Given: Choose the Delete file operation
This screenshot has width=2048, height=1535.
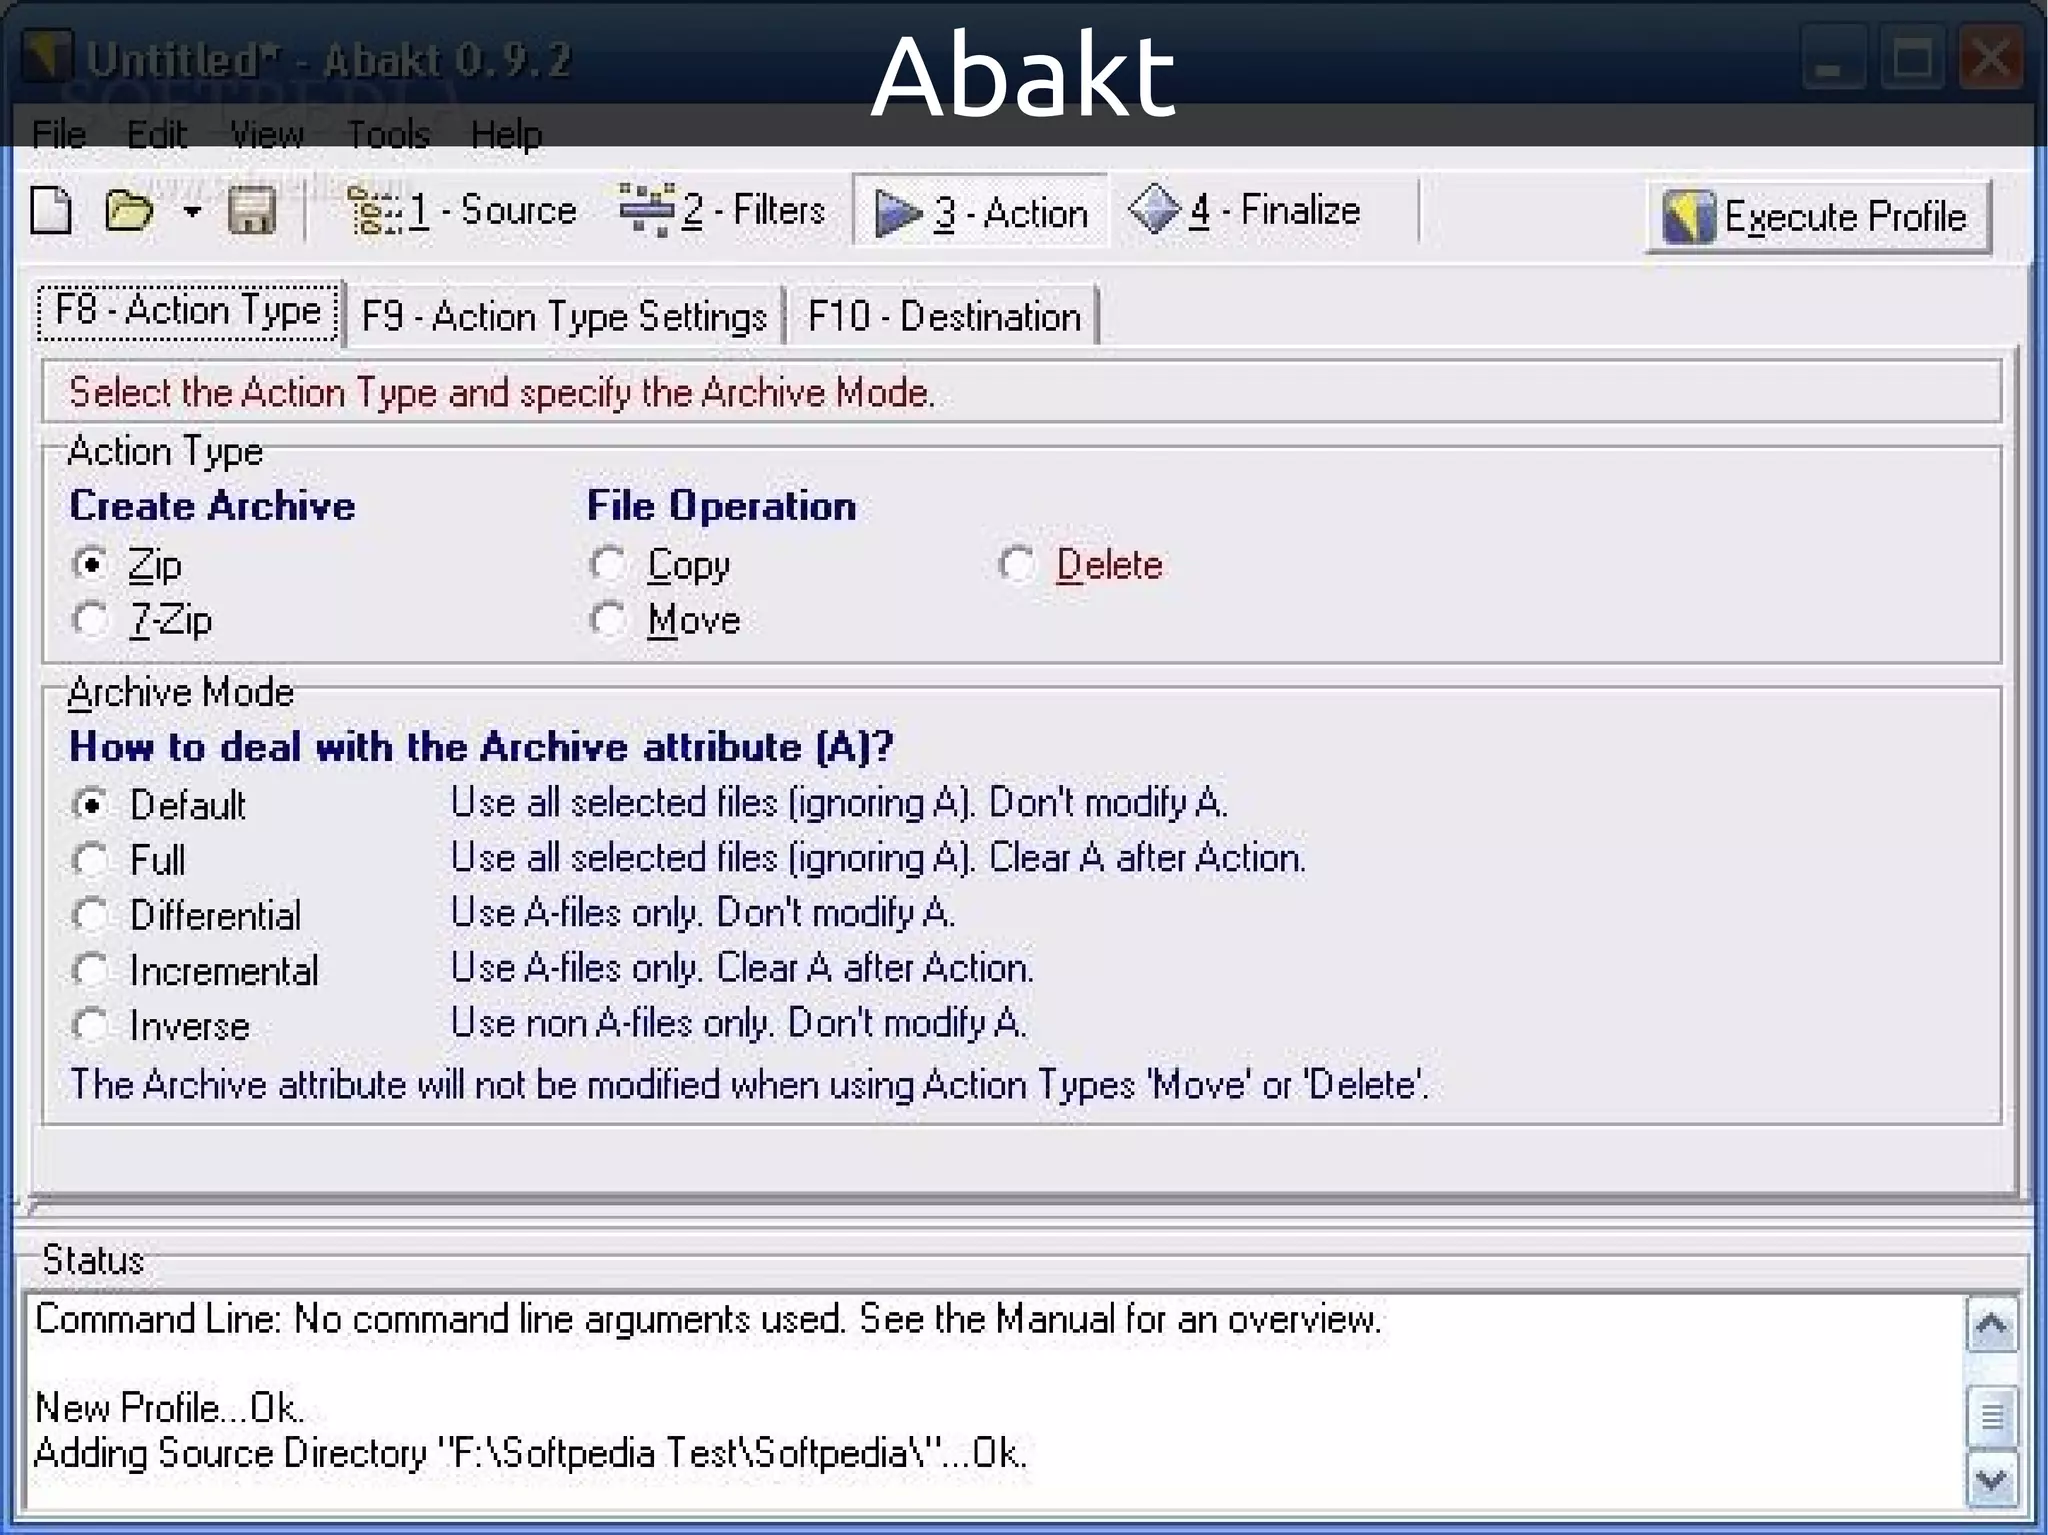Looking at the screenshot, I should pos(1017,564).
